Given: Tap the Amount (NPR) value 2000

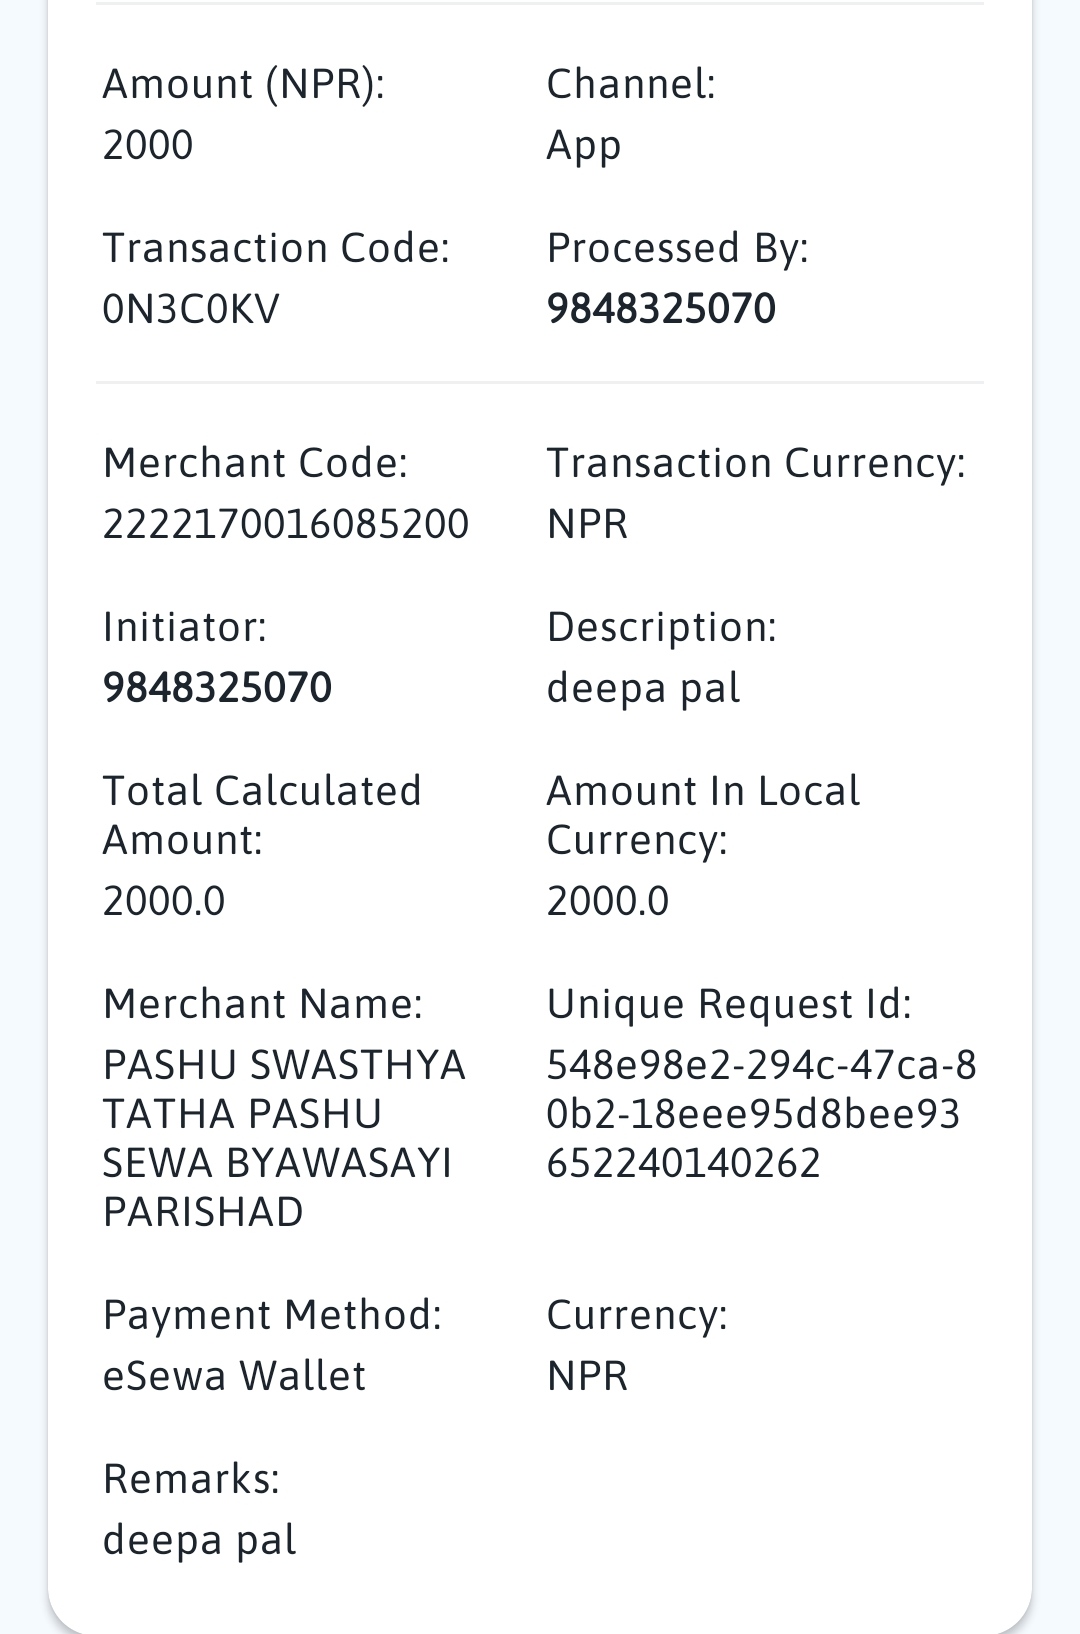Looking at the screenshot, I should 148,144.
